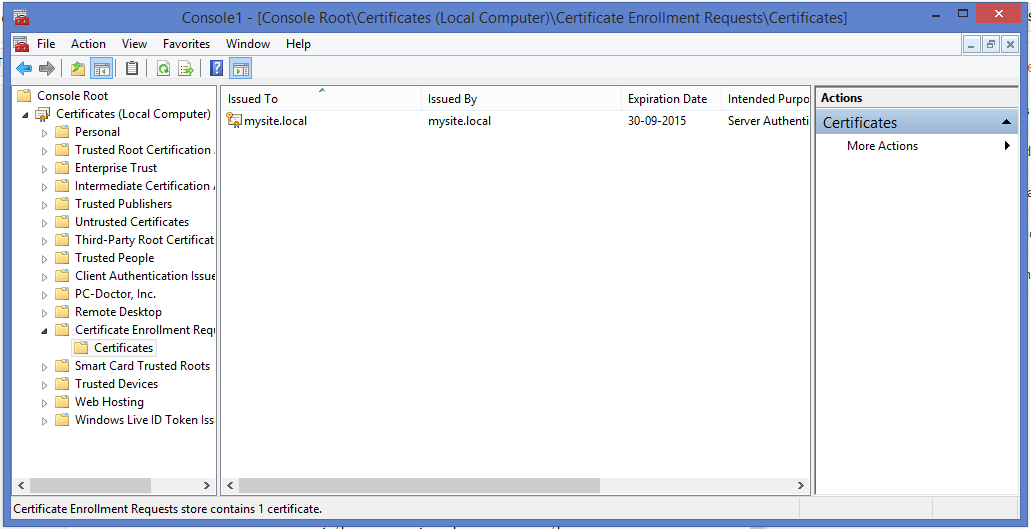Sort by the Intended Purposes column header
The image size is (1031, 529).
point(766,99)
